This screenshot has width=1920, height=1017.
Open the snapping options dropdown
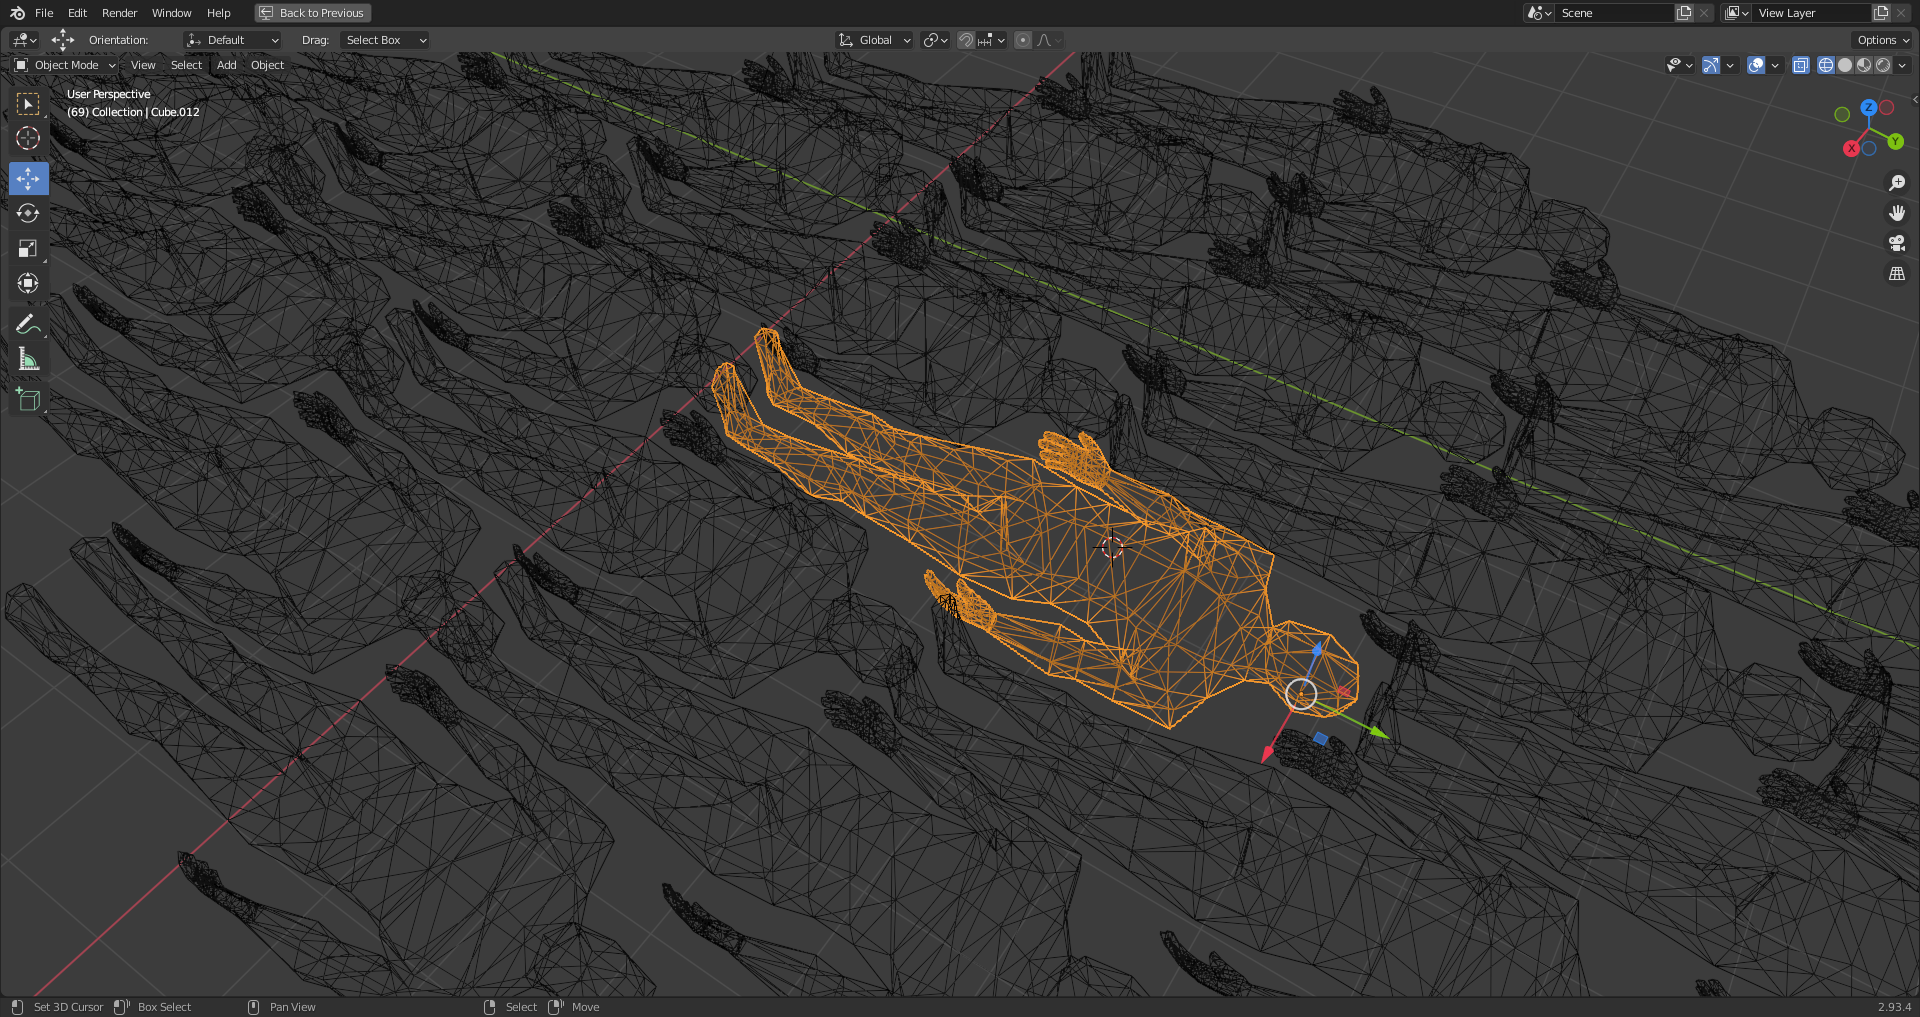pos(992,40)
